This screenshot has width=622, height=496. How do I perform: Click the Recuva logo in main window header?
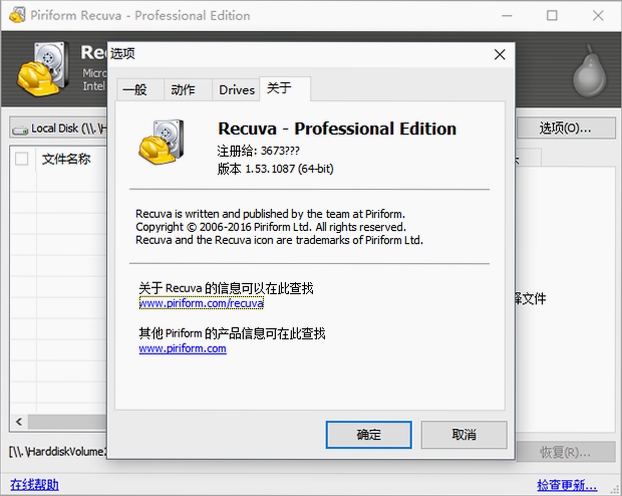(42, 68)
